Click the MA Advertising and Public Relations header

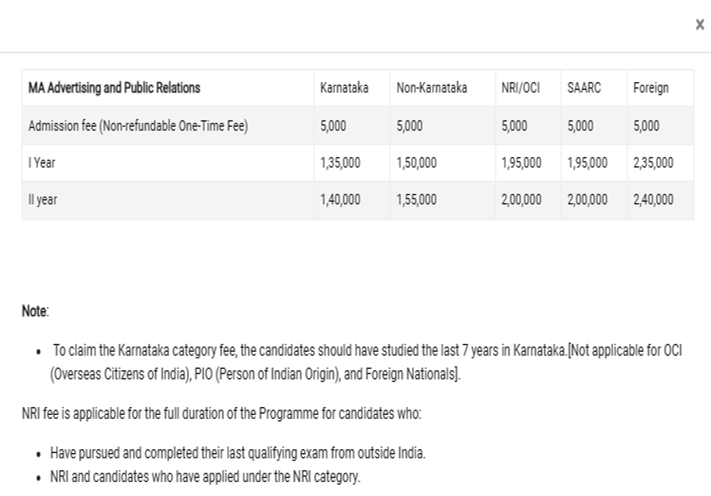click(114, 88)
